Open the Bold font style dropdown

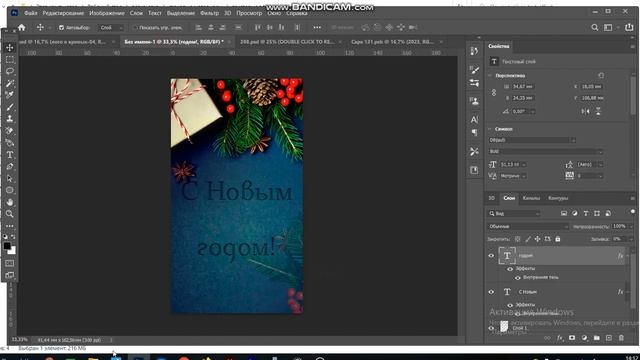[x=546, y=151]
